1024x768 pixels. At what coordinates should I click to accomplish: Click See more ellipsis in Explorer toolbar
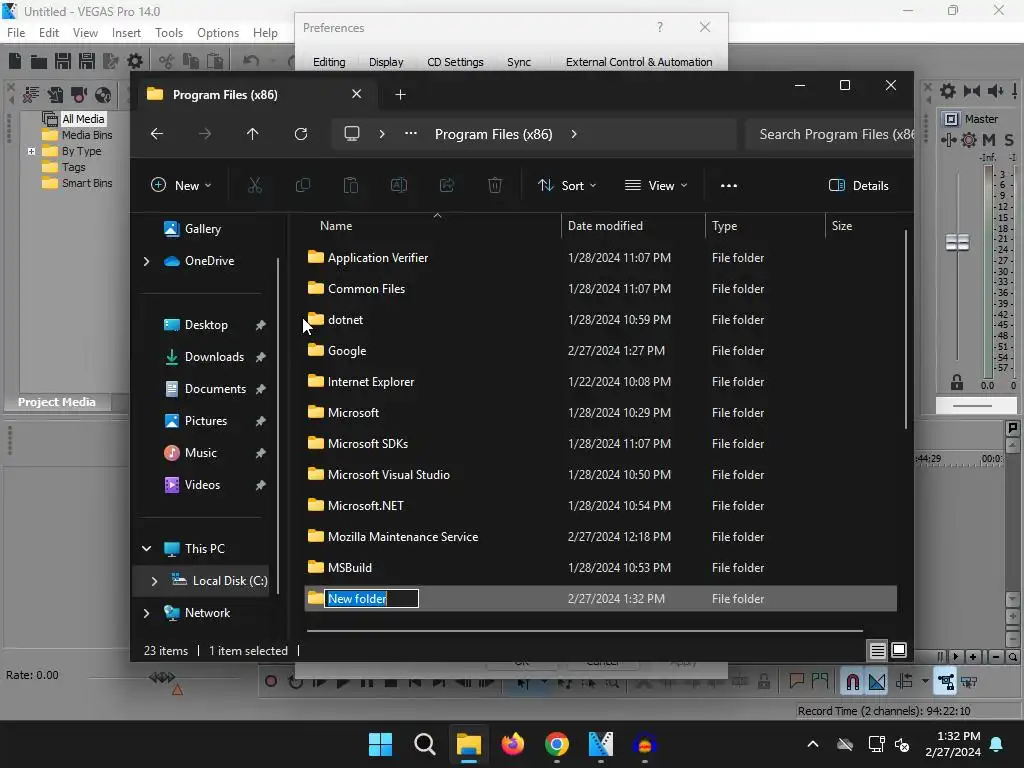[x=729, y=185]
